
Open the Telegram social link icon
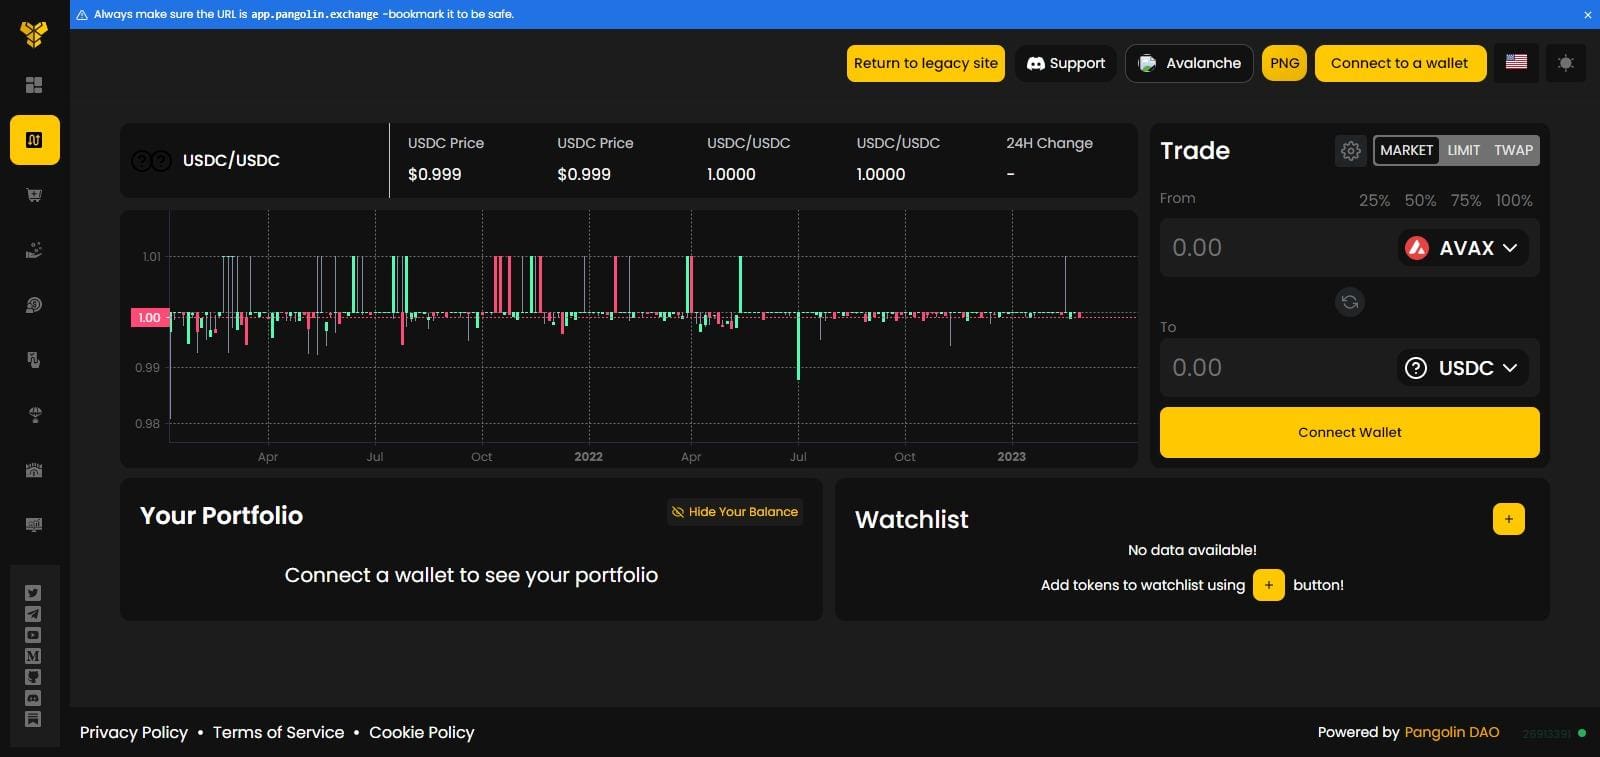33,614
